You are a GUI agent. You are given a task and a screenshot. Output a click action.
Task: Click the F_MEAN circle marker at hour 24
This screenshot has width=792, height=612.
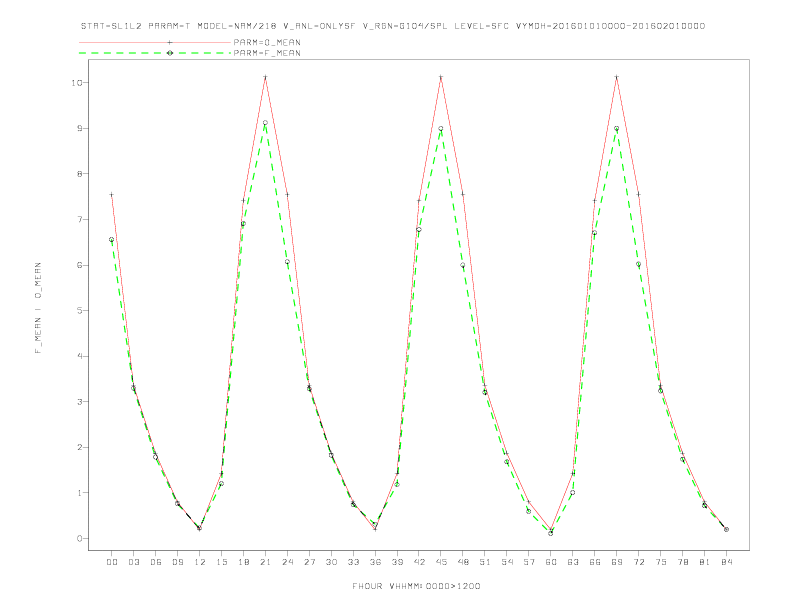pos(287,262)
